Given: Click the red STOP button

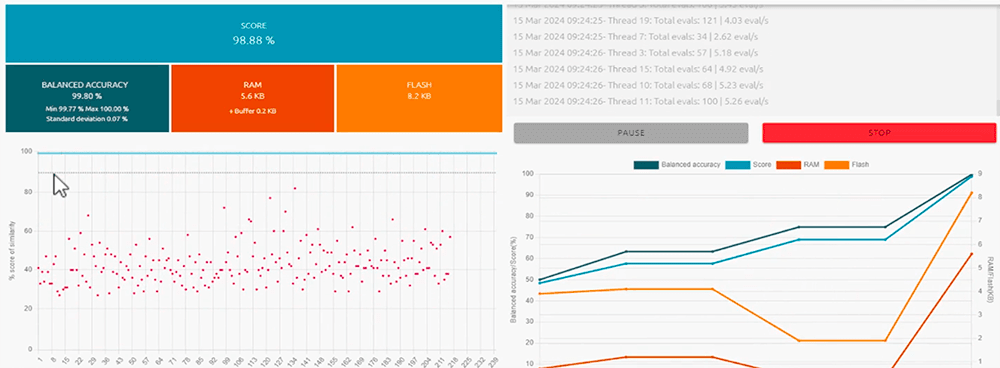Looking at the screenshot, I should (x=879, y=133).
